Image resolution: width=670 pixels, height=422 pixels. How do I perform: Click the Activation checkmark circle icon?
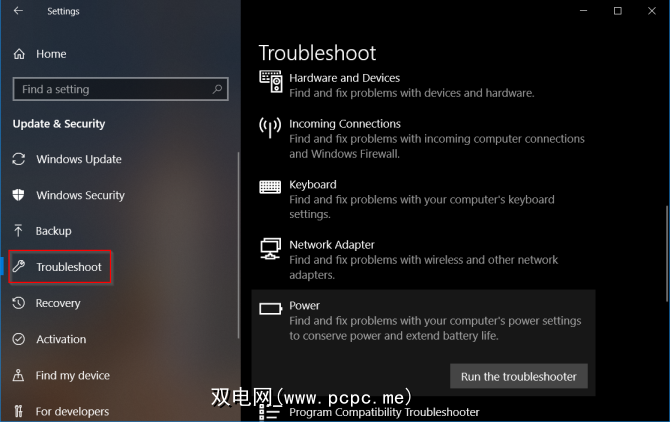[18, 339]
